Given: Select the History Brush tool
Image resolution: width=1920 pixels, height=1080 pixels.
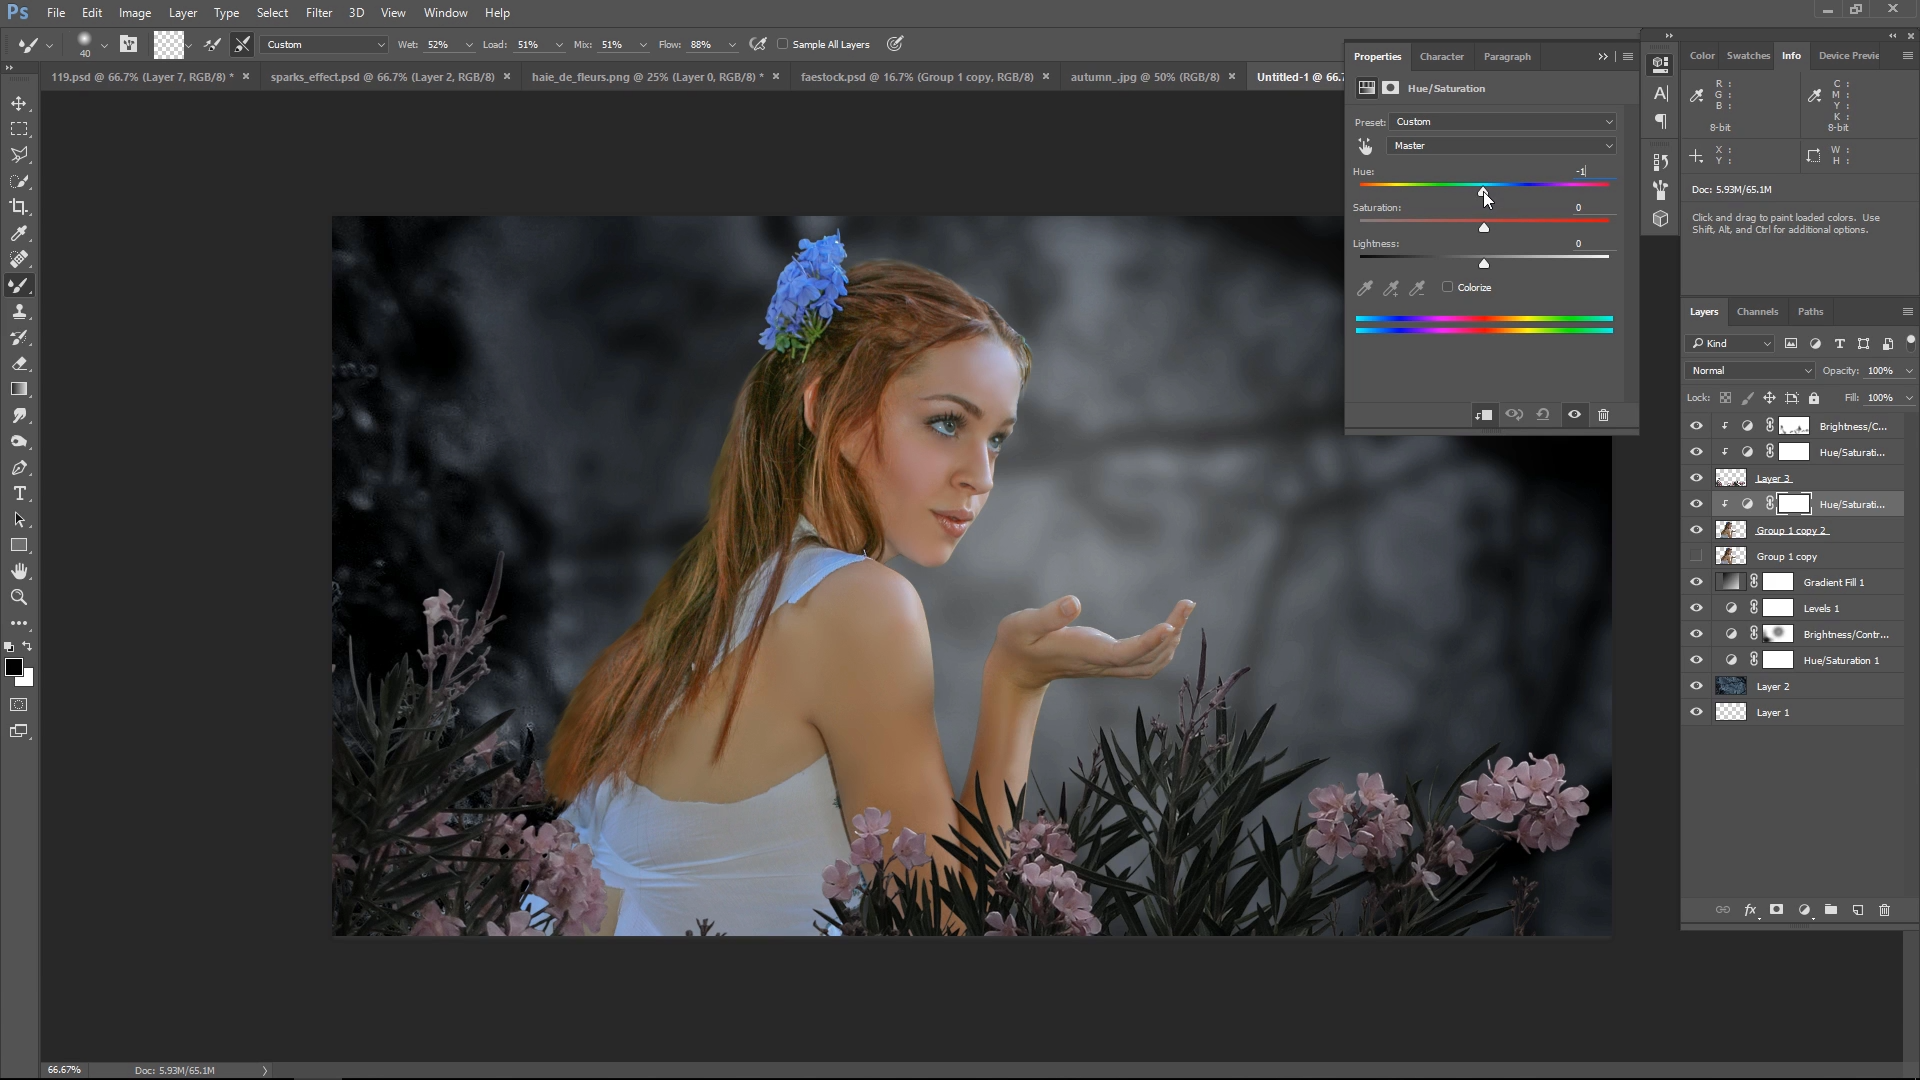Looking at the screenshot, I should point(19,337).
